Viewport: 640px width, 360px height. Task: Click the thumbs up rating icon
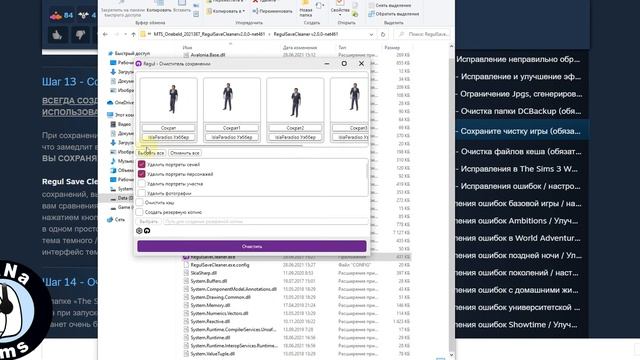click(57, 35)
